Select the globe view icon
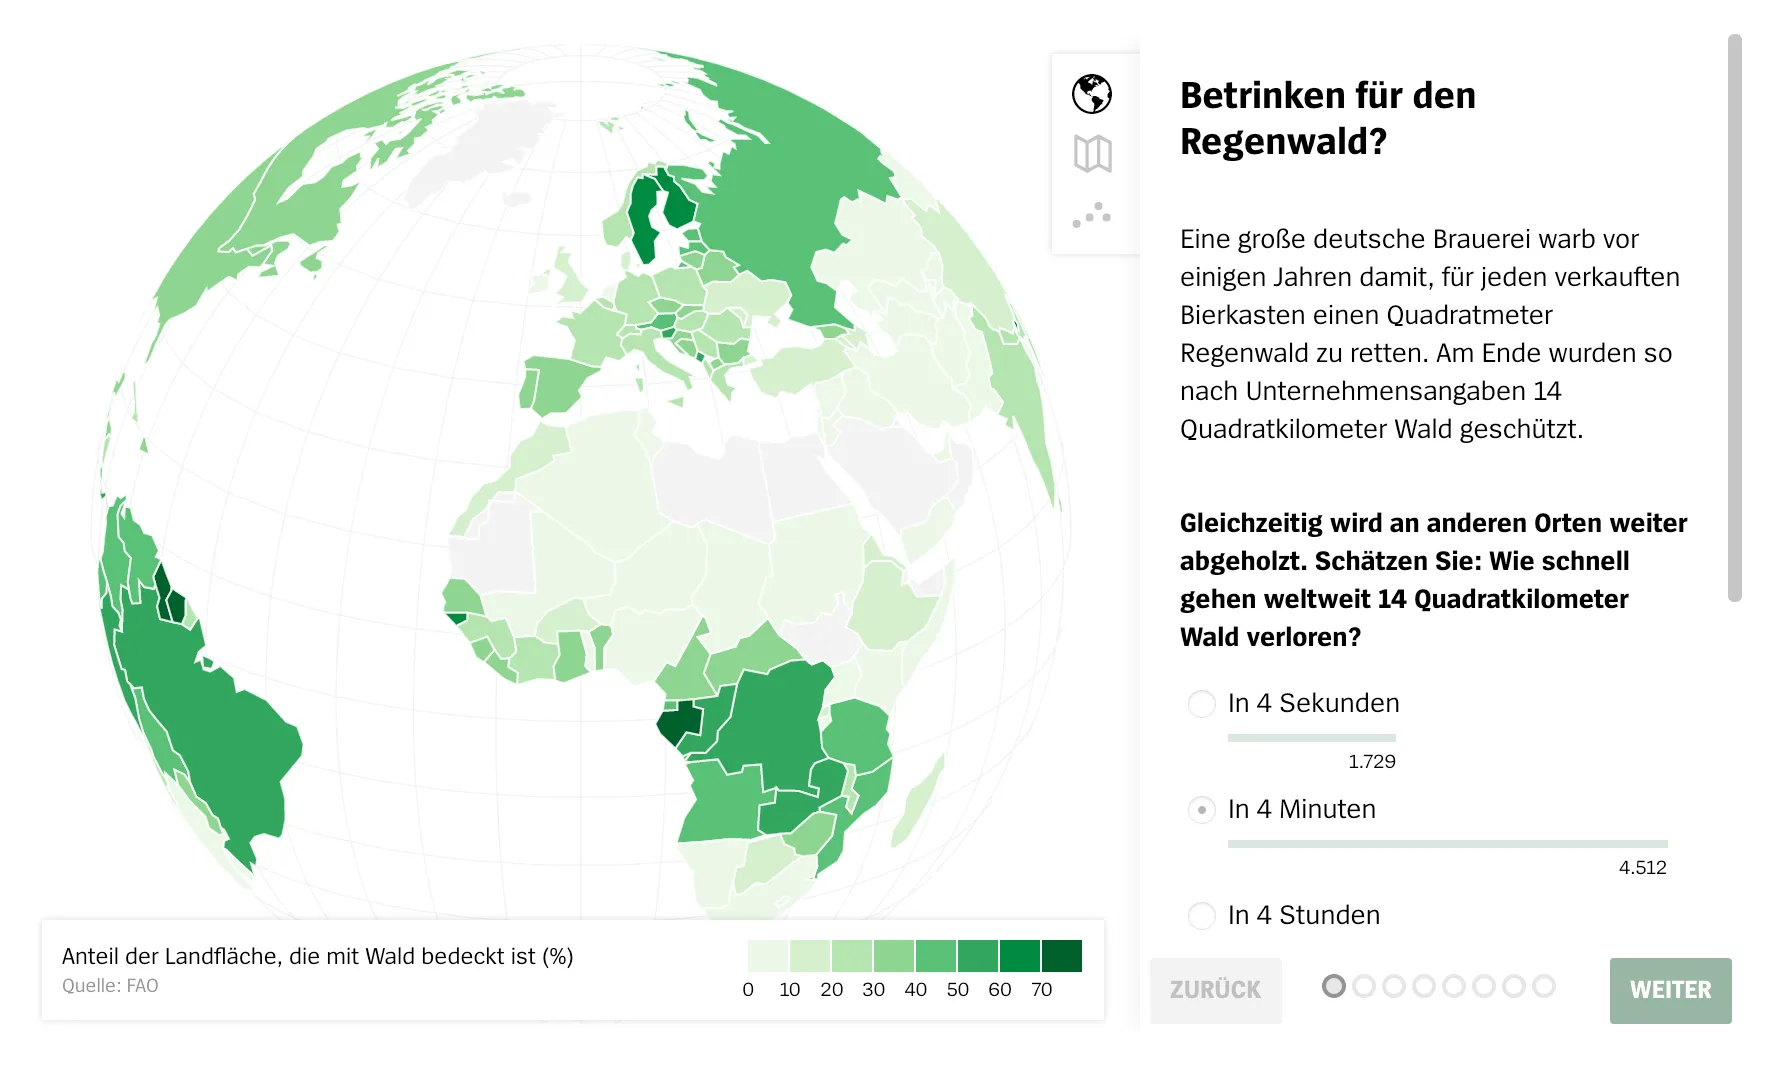Viewport: 1778px width, 1072px height. 1094,95
